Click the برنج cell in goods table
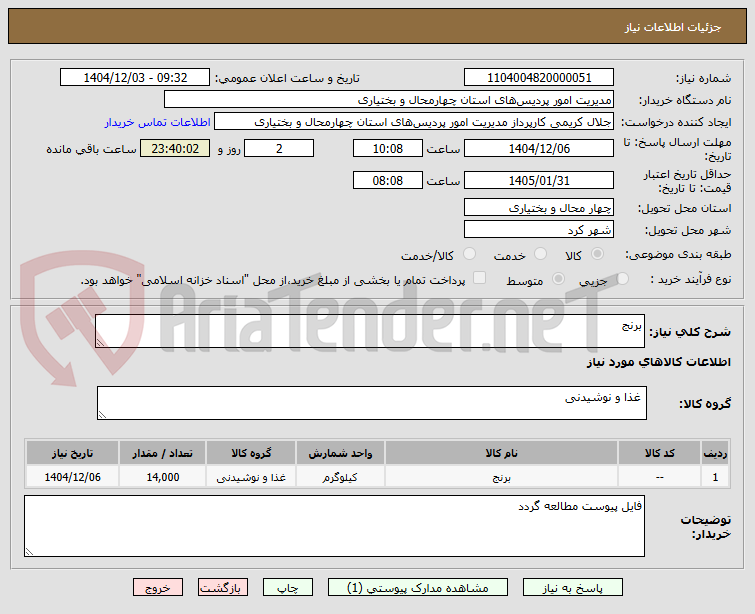 point(501,477)
